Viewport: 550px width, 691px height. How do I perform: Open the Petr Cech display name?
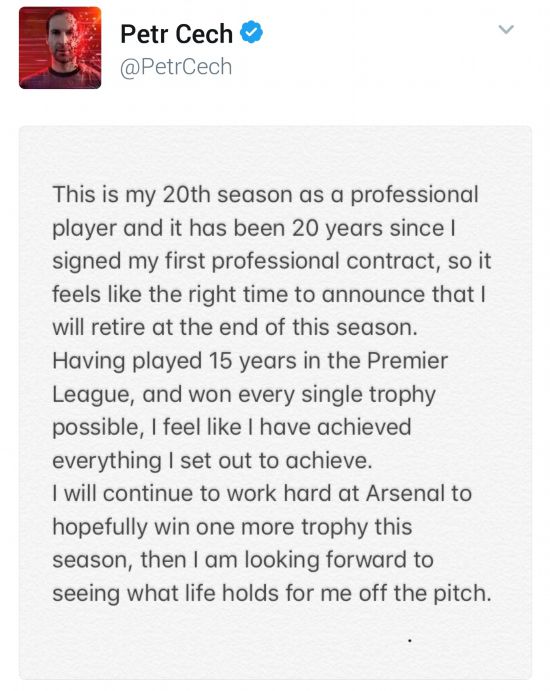(176, 34)
